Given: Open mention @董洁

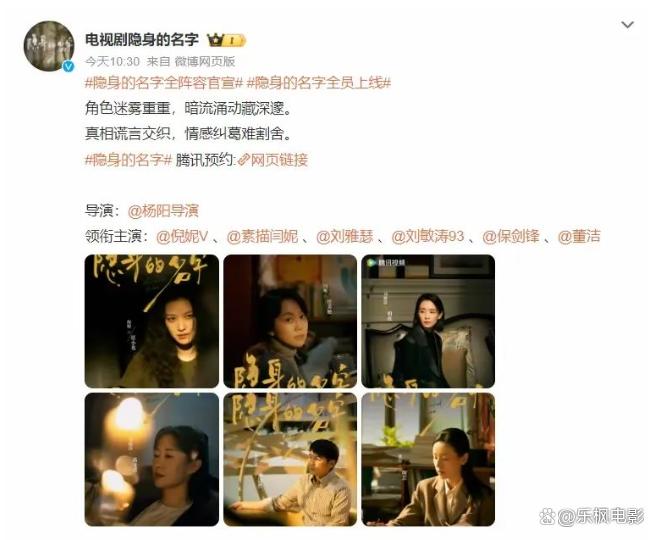Looking at the screenshot, I should tap(579, 236).
